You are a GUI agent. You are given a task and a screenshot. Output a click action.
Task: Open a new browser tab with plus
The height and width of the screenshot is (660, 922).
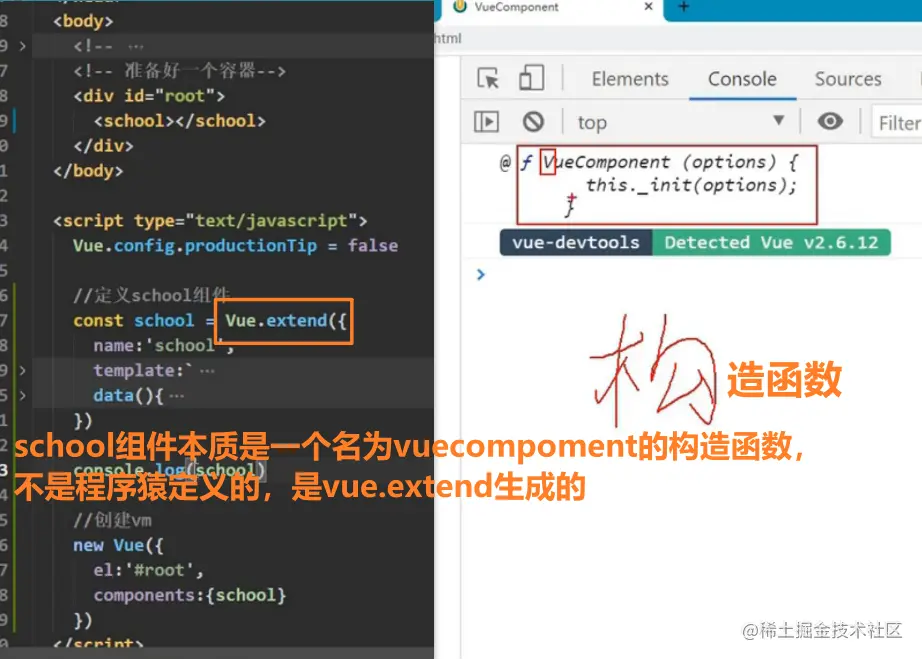(683, 6)
